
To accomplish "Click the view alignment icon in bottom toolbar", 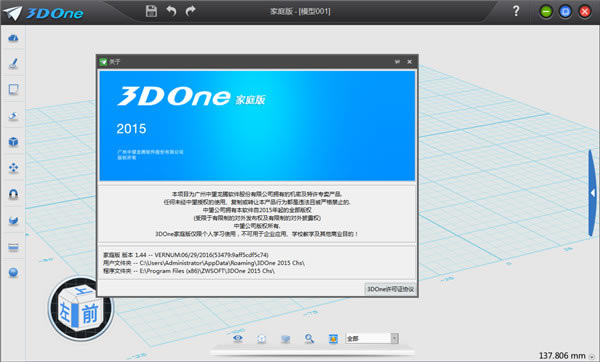I will [262, 339].
